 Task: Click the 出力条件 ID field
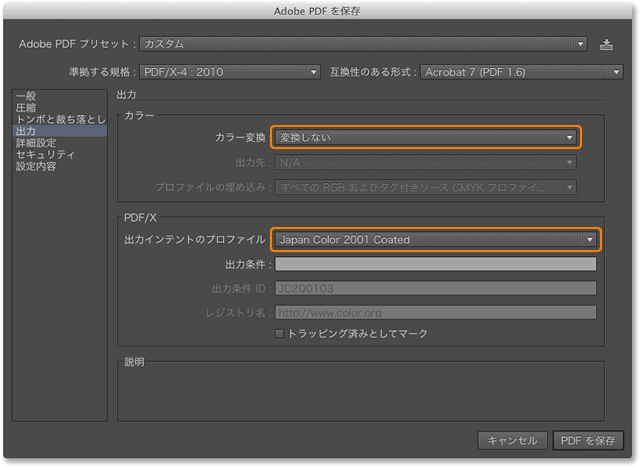[x=435, y=289]
